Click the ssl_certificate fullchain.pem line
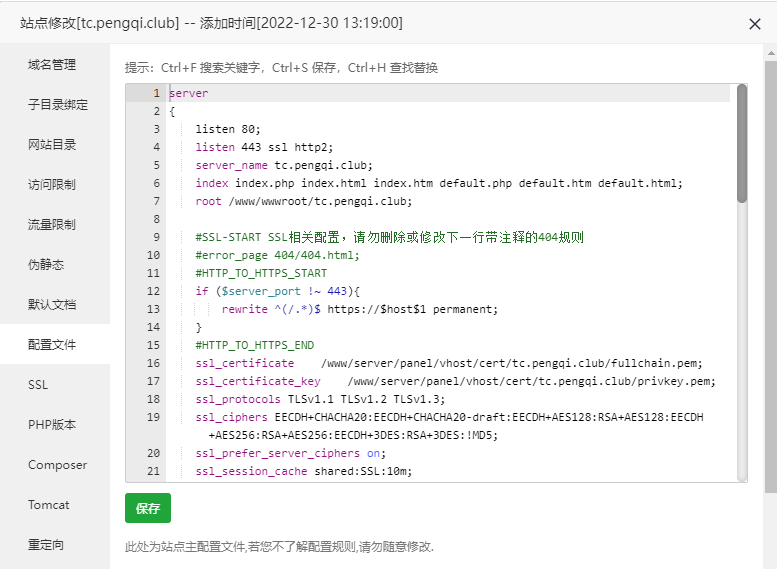The image size is (777, 569). (449, 363)
